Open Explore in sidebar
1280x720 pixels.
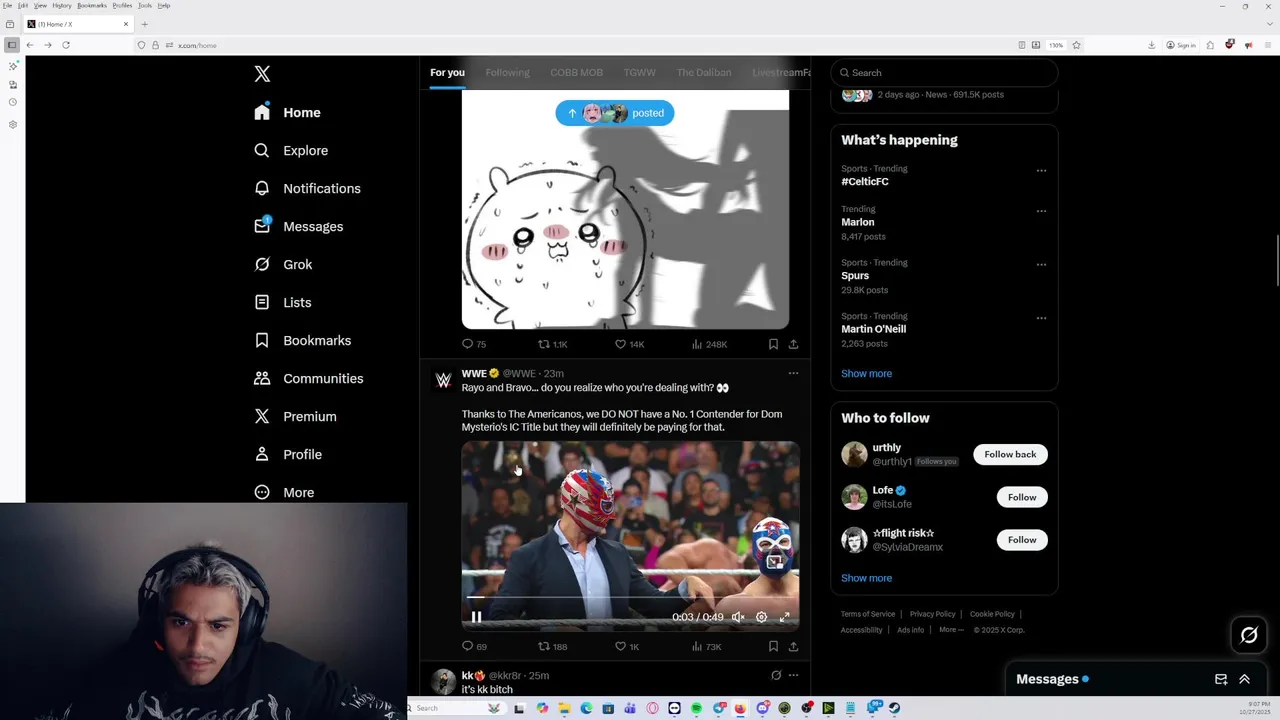coord(291,150)
